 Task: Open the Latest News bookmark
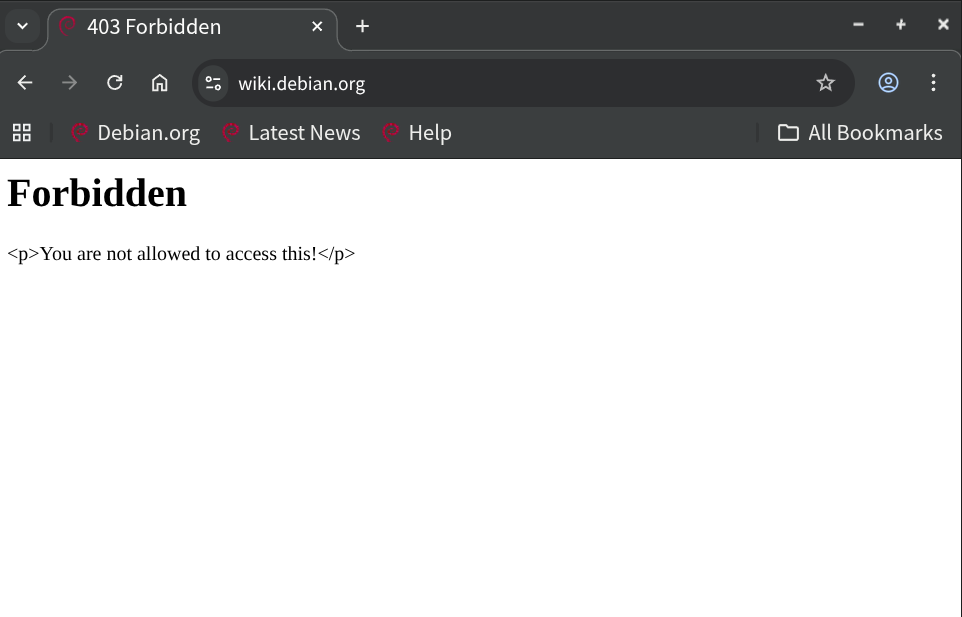tap(291, 133)
